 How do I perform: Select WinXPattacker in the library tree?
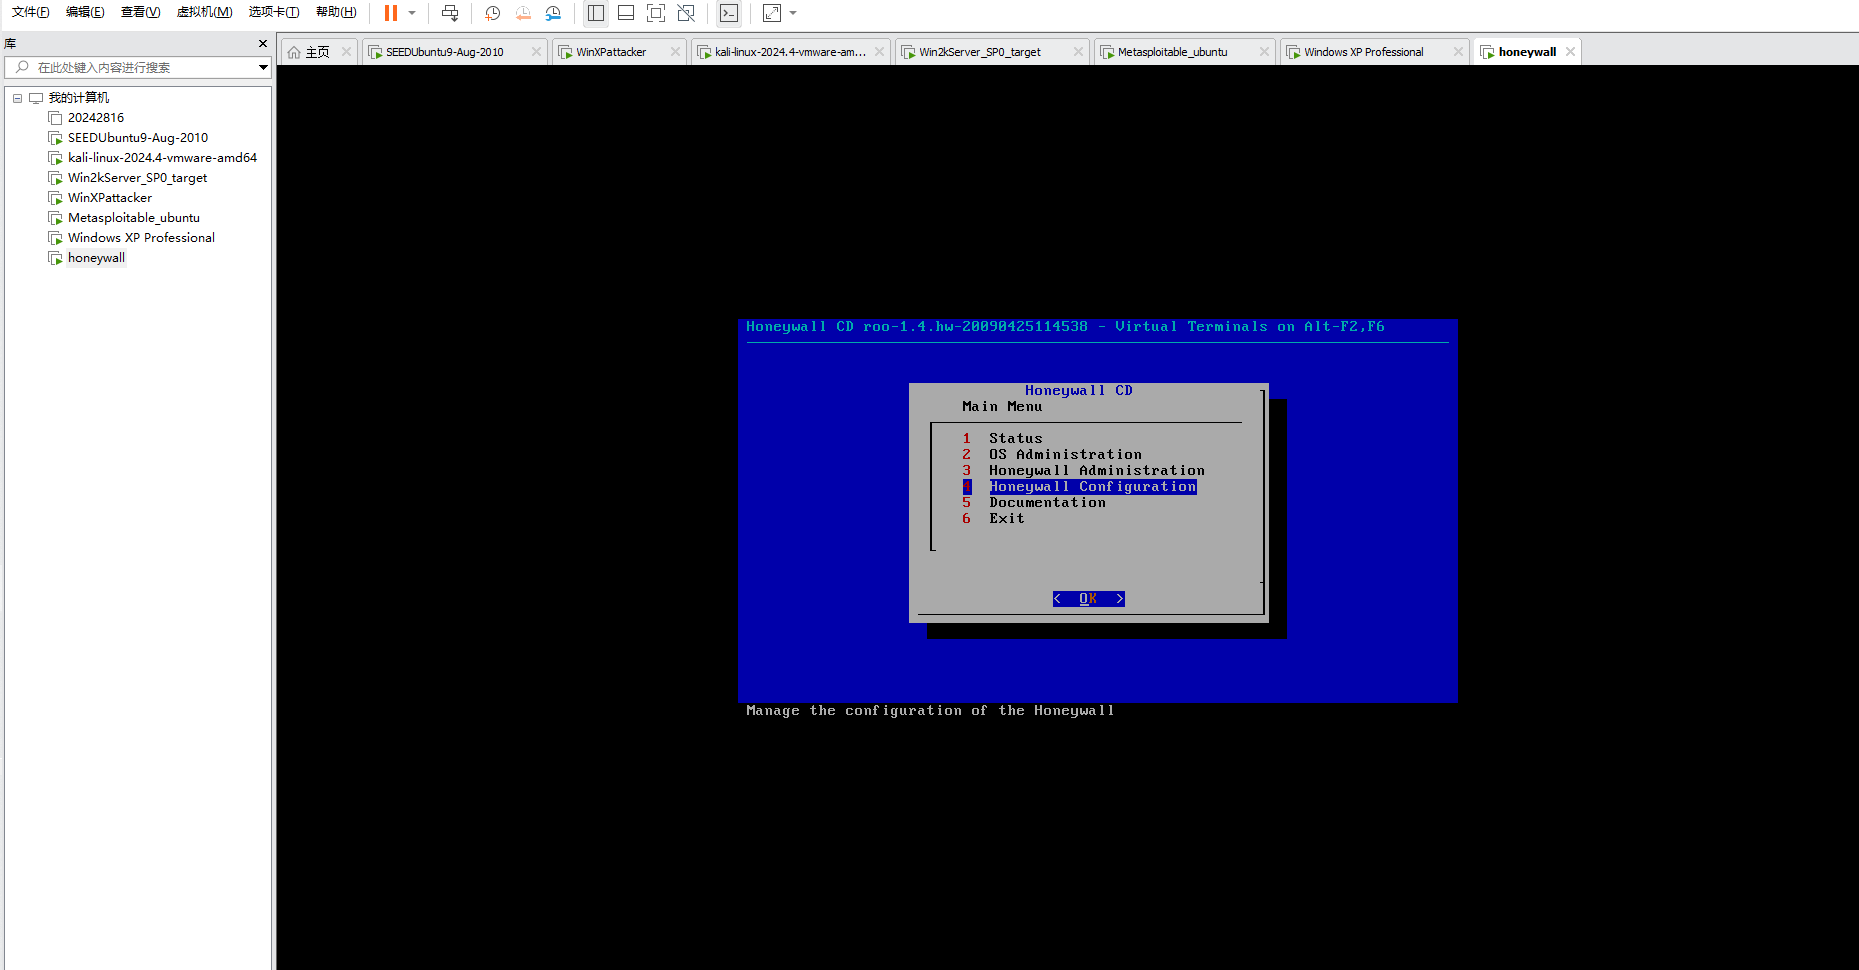110,198
